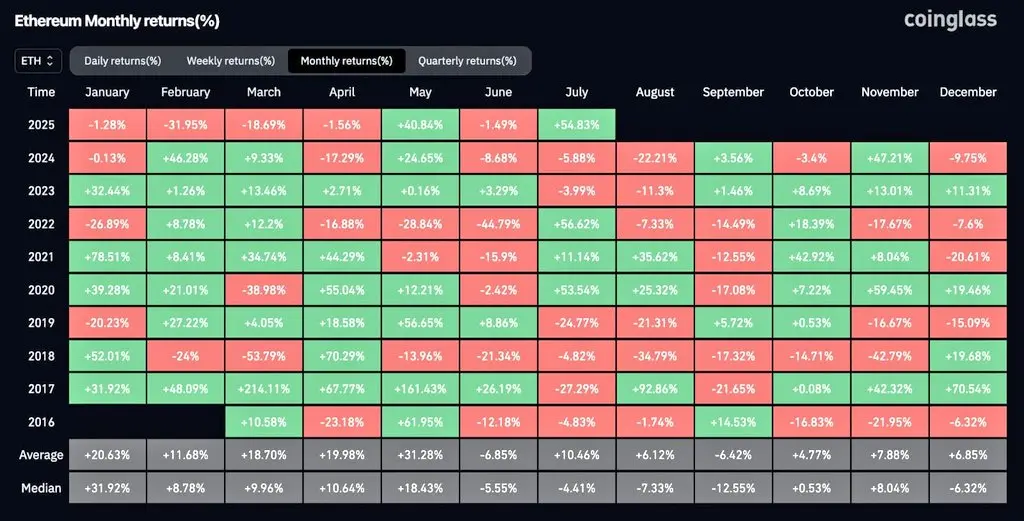Switch to Weekly returns(%) tab

pyautogui.click(x=231, y=61)
